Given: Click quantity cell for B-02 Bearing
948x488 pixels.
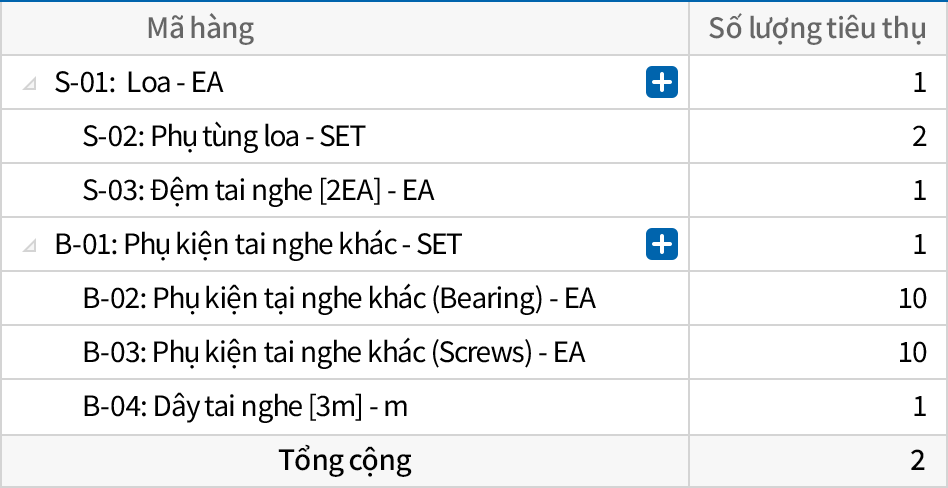Looking at the screenshot, I should tap(912, 298).
